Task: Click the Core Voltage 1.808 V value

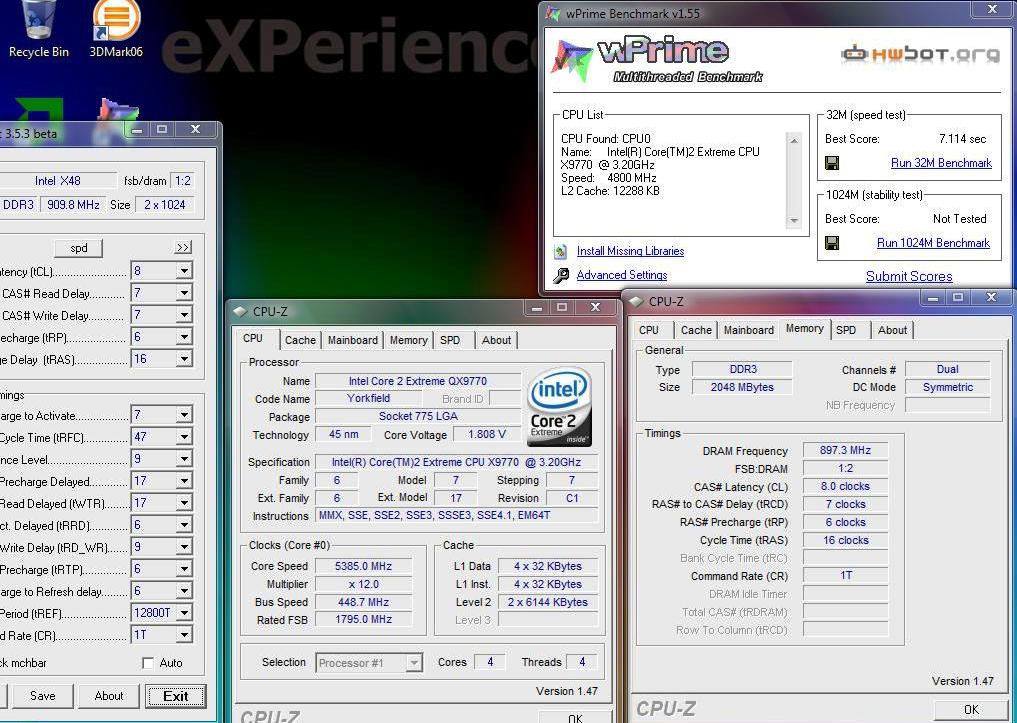Action: pyautogui.click(x=486, y=434)
